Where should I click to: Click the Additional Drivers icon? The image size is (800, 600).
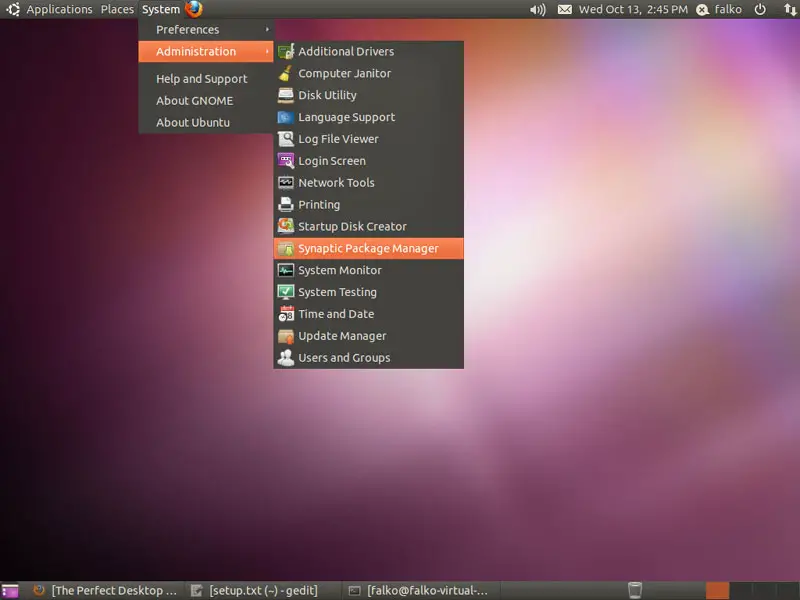pyautogui.click(x=286, y=51)
